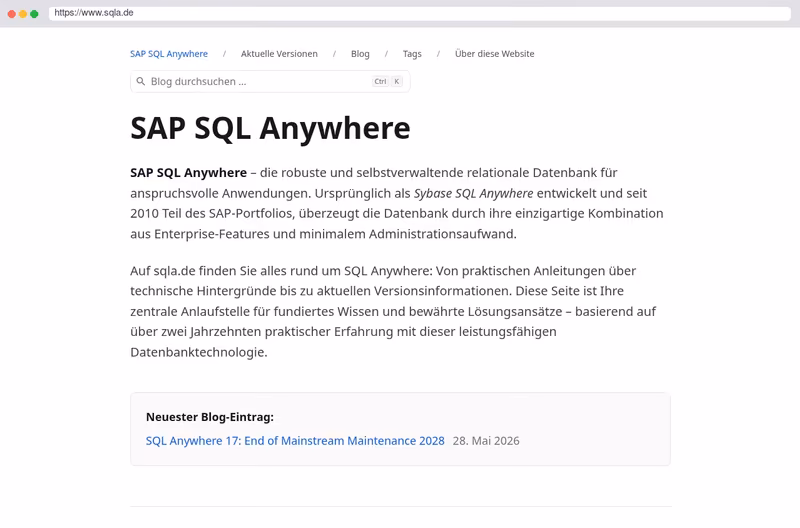Open SQL Anywhere 17 End of Mainstream Maintenance post
Viewport: 800px width, 528px height.
(x=295, y=441)
